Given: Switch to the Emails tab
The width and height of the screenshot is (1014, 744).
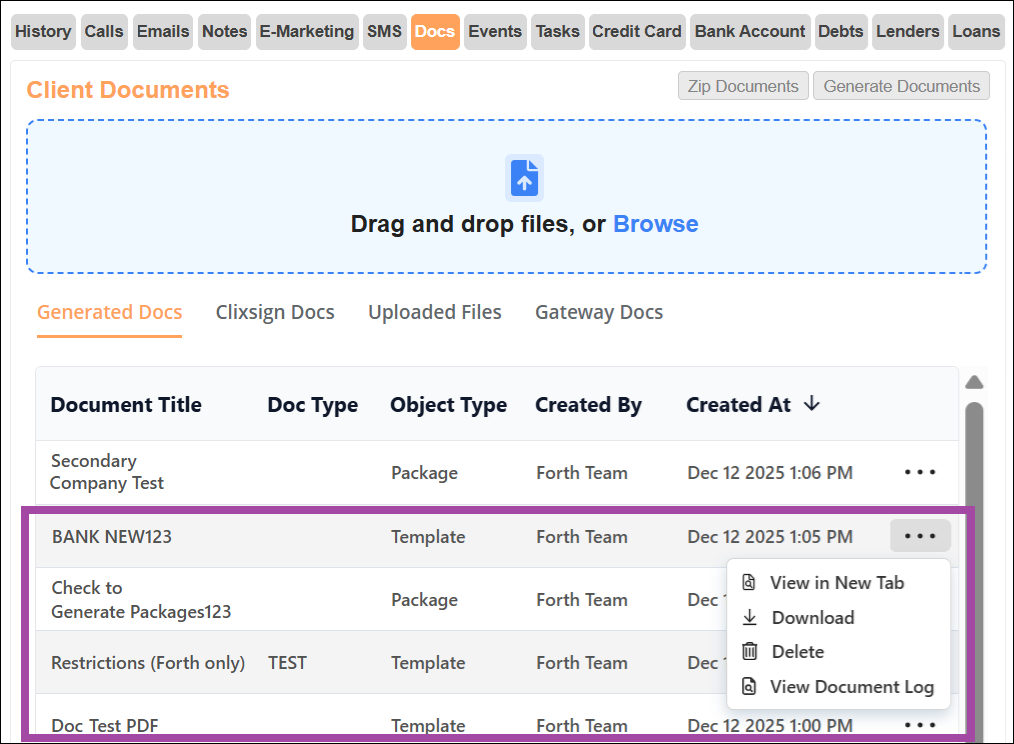Looking at the screenshot, I should 162,31.
